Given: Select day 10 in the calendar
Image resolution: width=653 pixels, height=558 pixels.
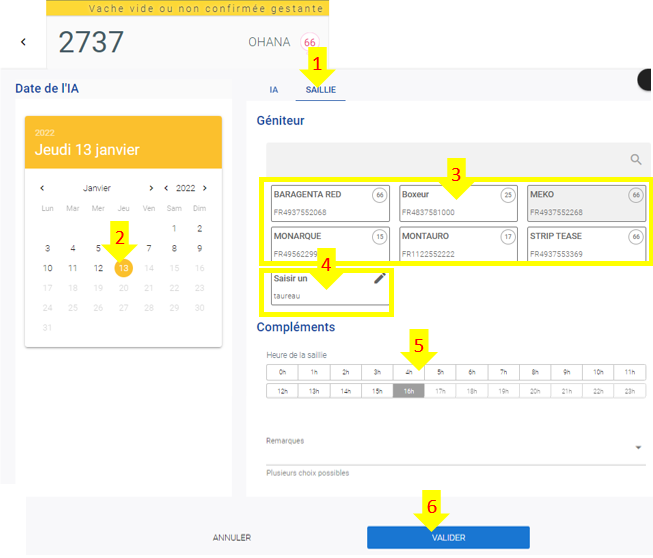Looking at the screenshot, I should click(47, 268).
